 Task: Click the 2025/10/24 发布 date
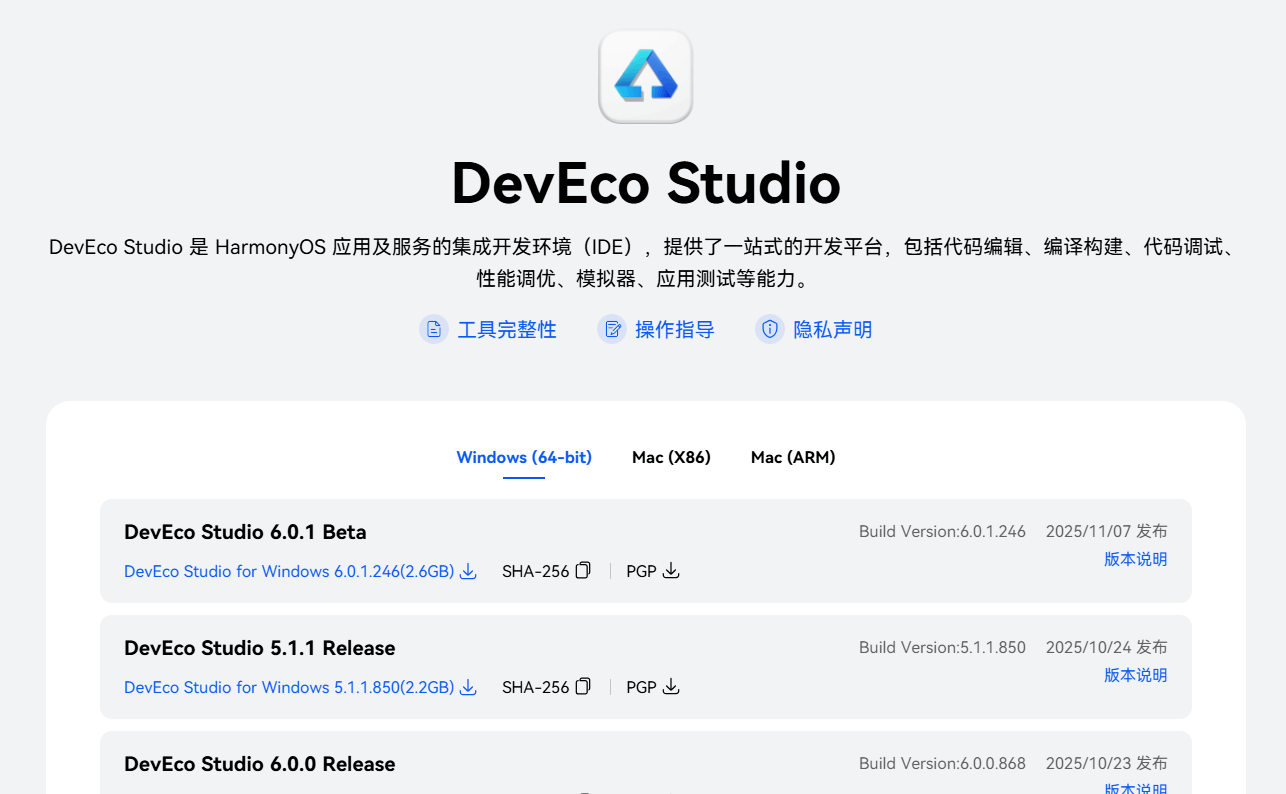(x=1106, y=647)
